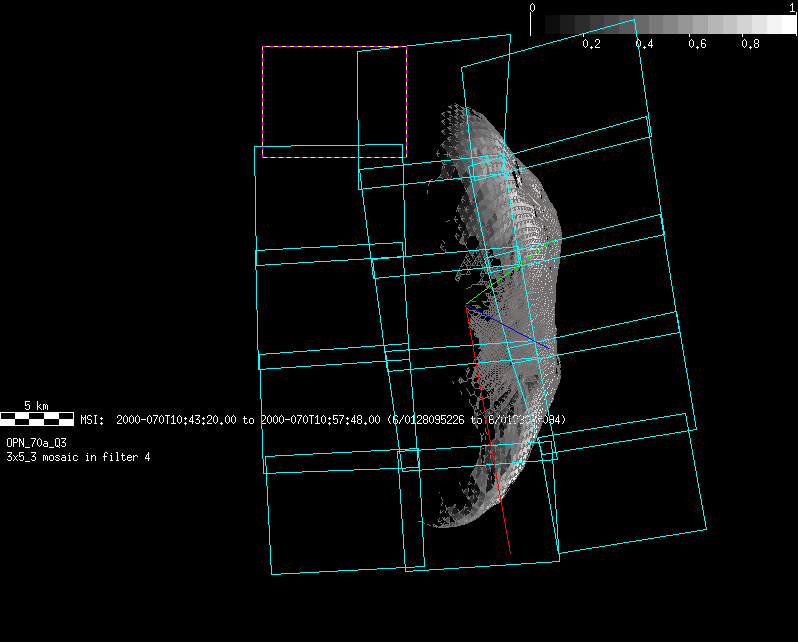Click the 5 km checkered scale bar
This screenshot has width=798, height=642.
[x=37, y=419]
